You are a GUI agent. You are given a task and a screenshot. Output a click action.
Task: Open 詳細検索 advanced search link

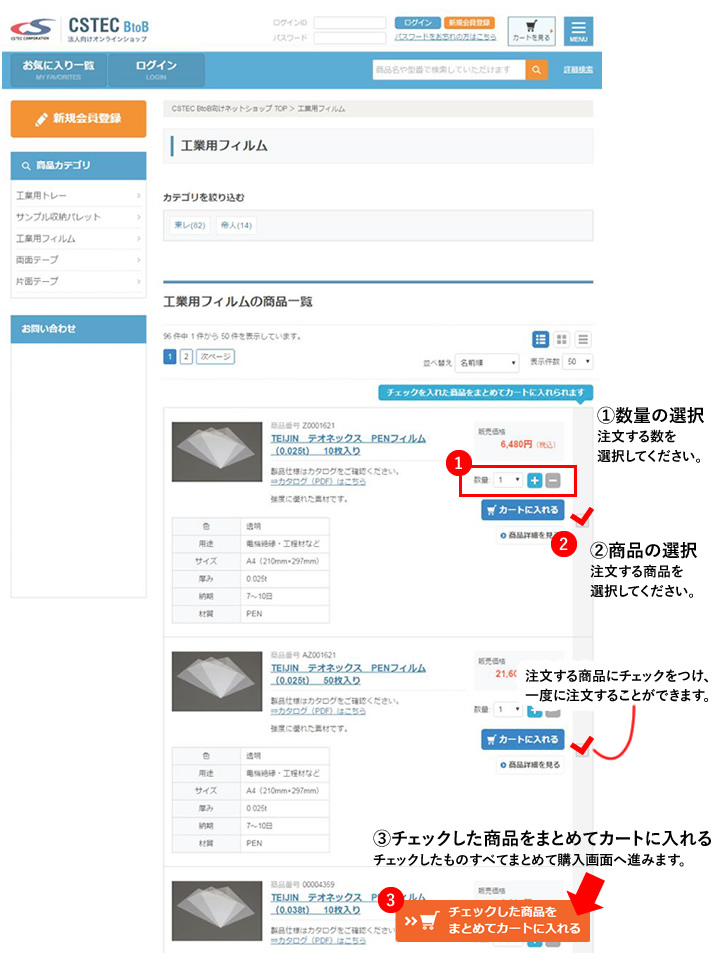(578, 70)
